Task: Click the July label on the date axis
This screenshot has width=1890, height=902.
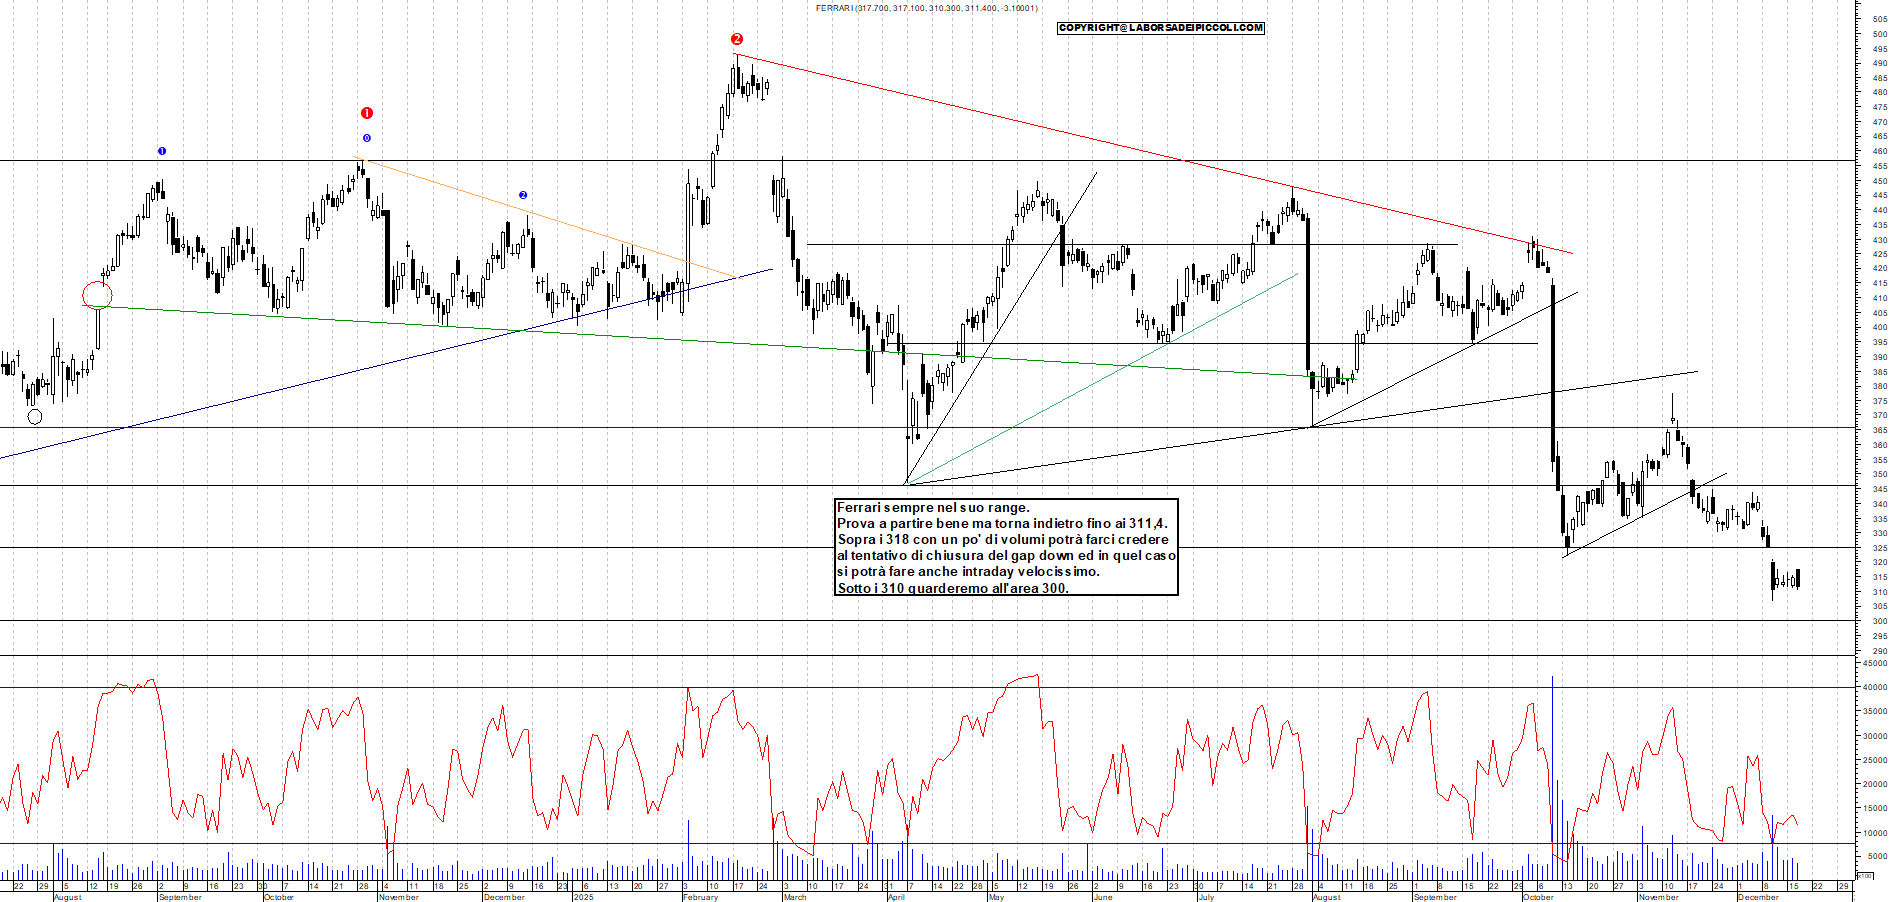Action: click(1206, 897)
